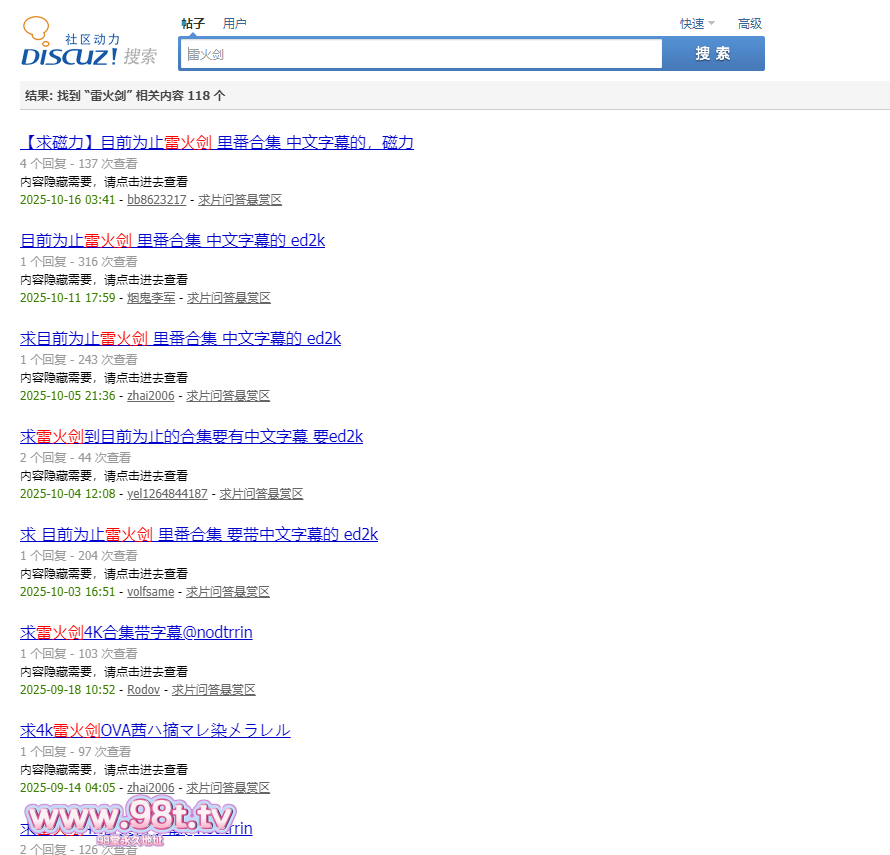The image size is (890, 855).
Task: Open 求片问答悬赏区 forum beside Rodov
Action: pos(213,690)
